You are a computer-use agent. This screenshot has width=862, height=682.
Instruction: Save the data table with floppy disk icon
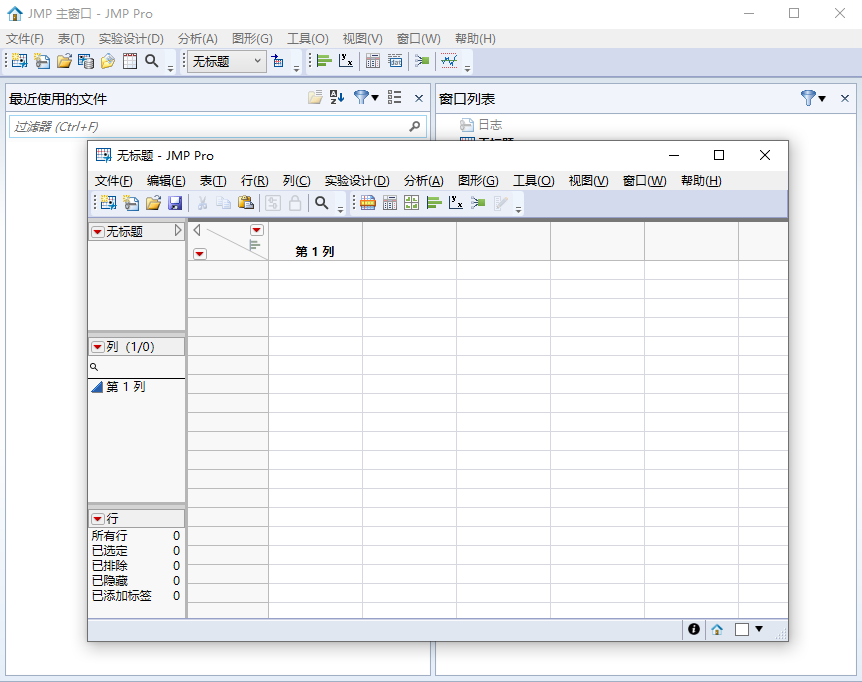point(175,203)
